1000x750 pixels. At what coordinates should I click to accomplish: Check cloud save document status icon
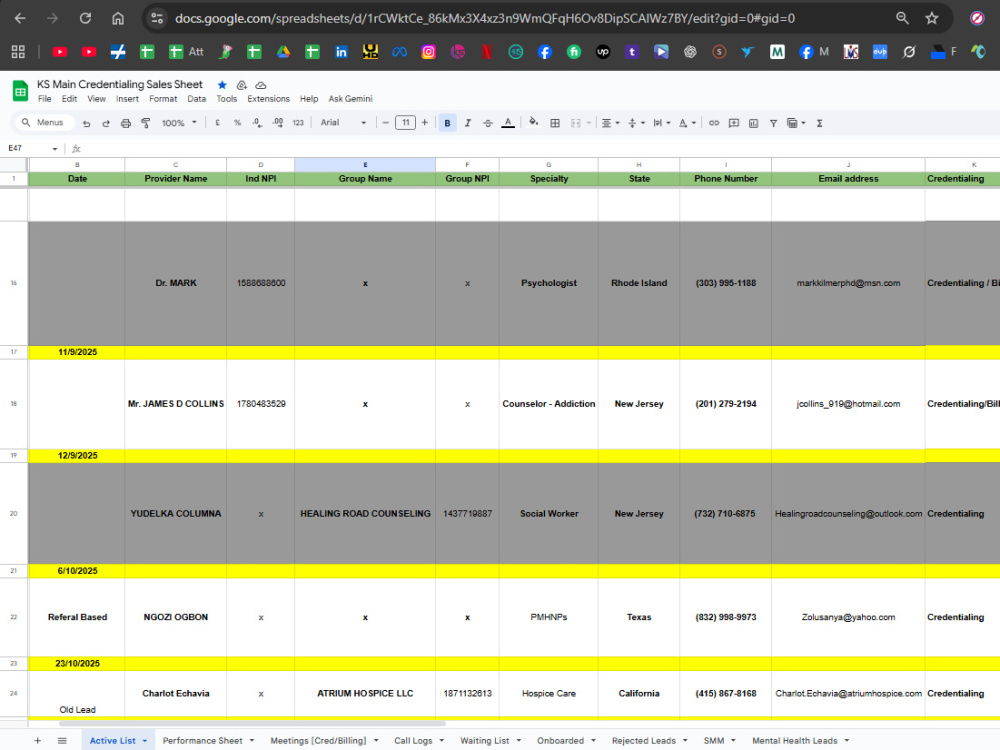(x=260, y=85)
